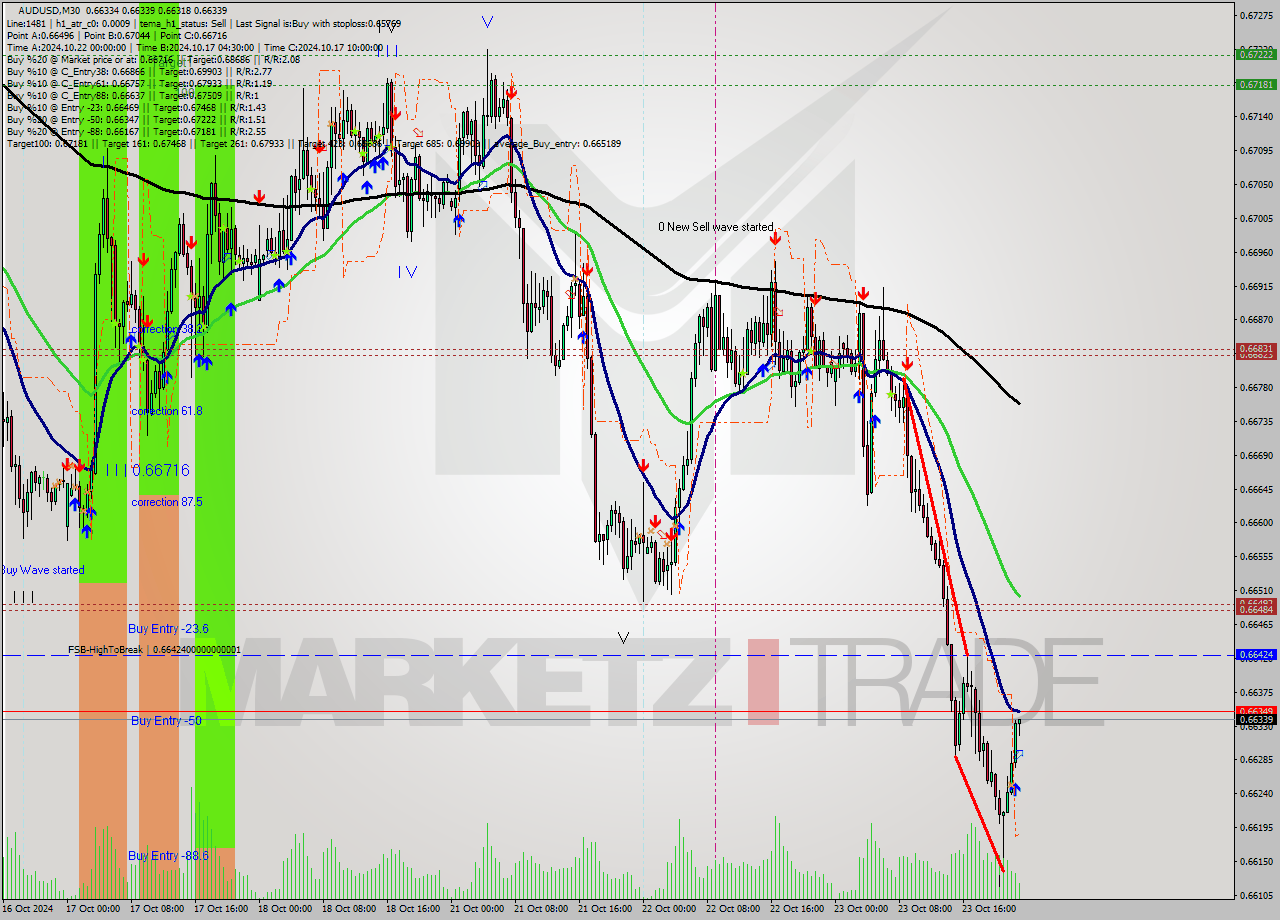Click the '21 Oct 00:00' time axis label
1280x920 pixels.
(476, 909)
